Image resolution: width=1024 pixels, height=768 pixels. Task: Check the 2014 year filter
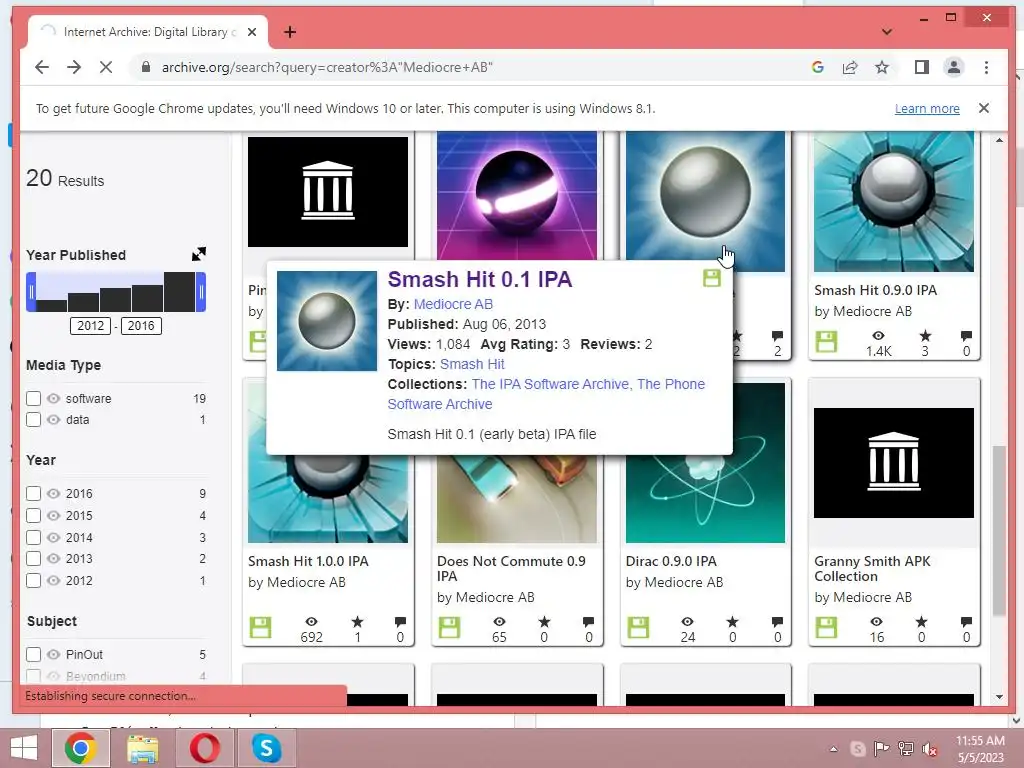coord(33,537)
